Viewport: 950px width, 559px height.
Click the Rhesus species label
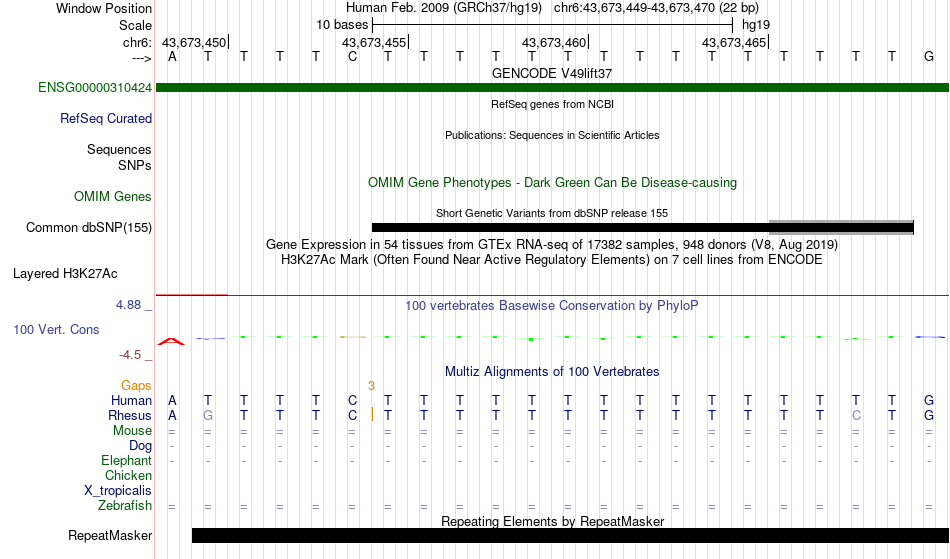click(x=130, y=416)
